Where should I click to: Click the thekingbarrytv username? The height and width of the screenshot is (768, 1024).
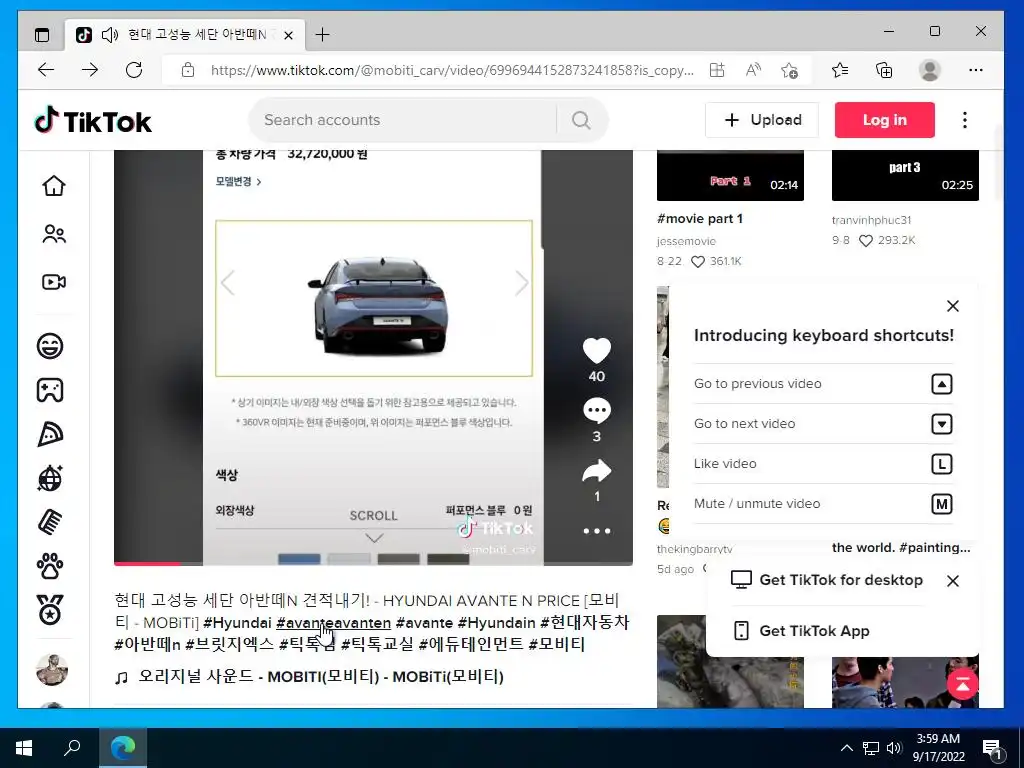pos(695,549)
